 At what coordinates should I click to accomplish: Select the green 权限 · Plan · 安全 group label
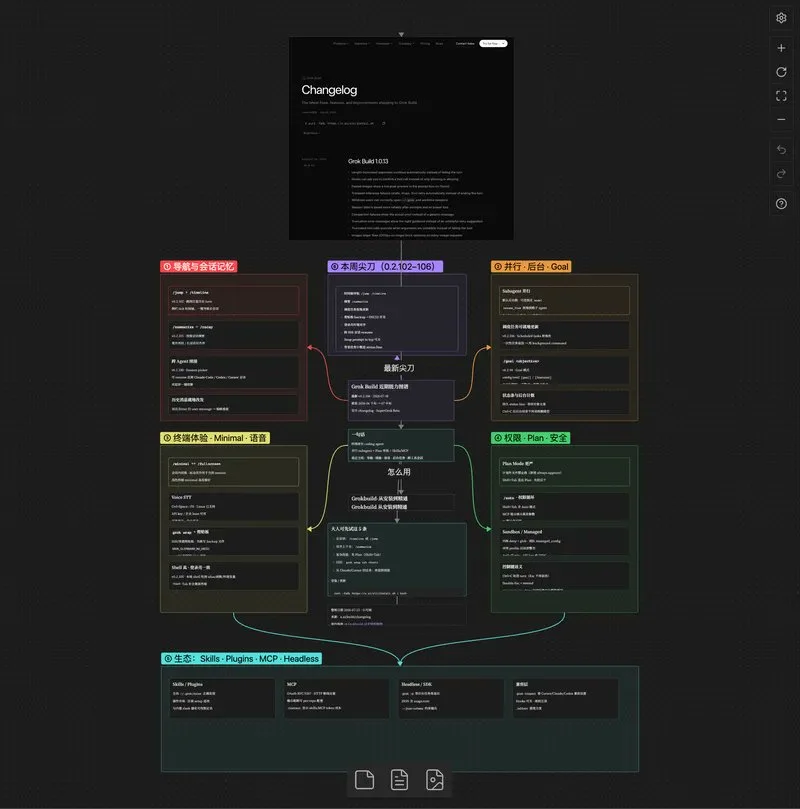(x=530, y=438)
